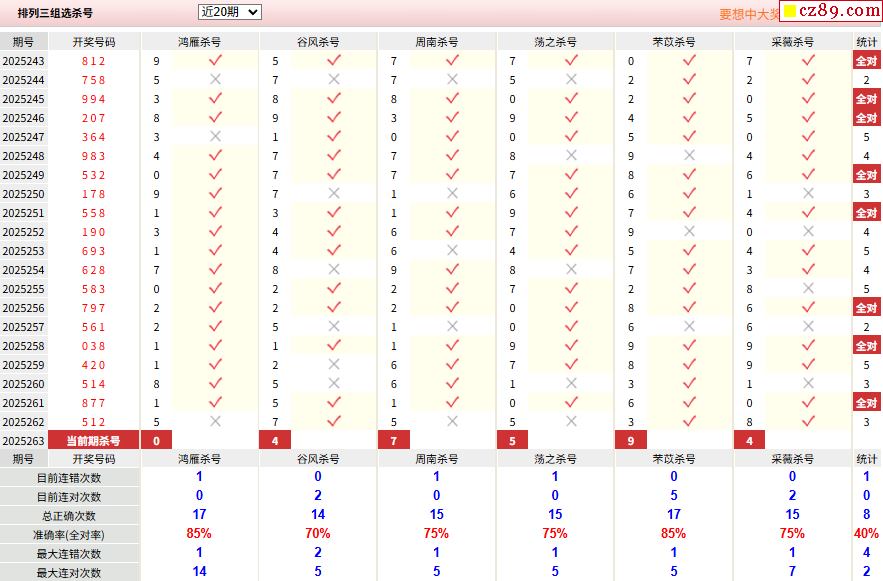Click winning number 797 in row 2025256

coord(93,308)
